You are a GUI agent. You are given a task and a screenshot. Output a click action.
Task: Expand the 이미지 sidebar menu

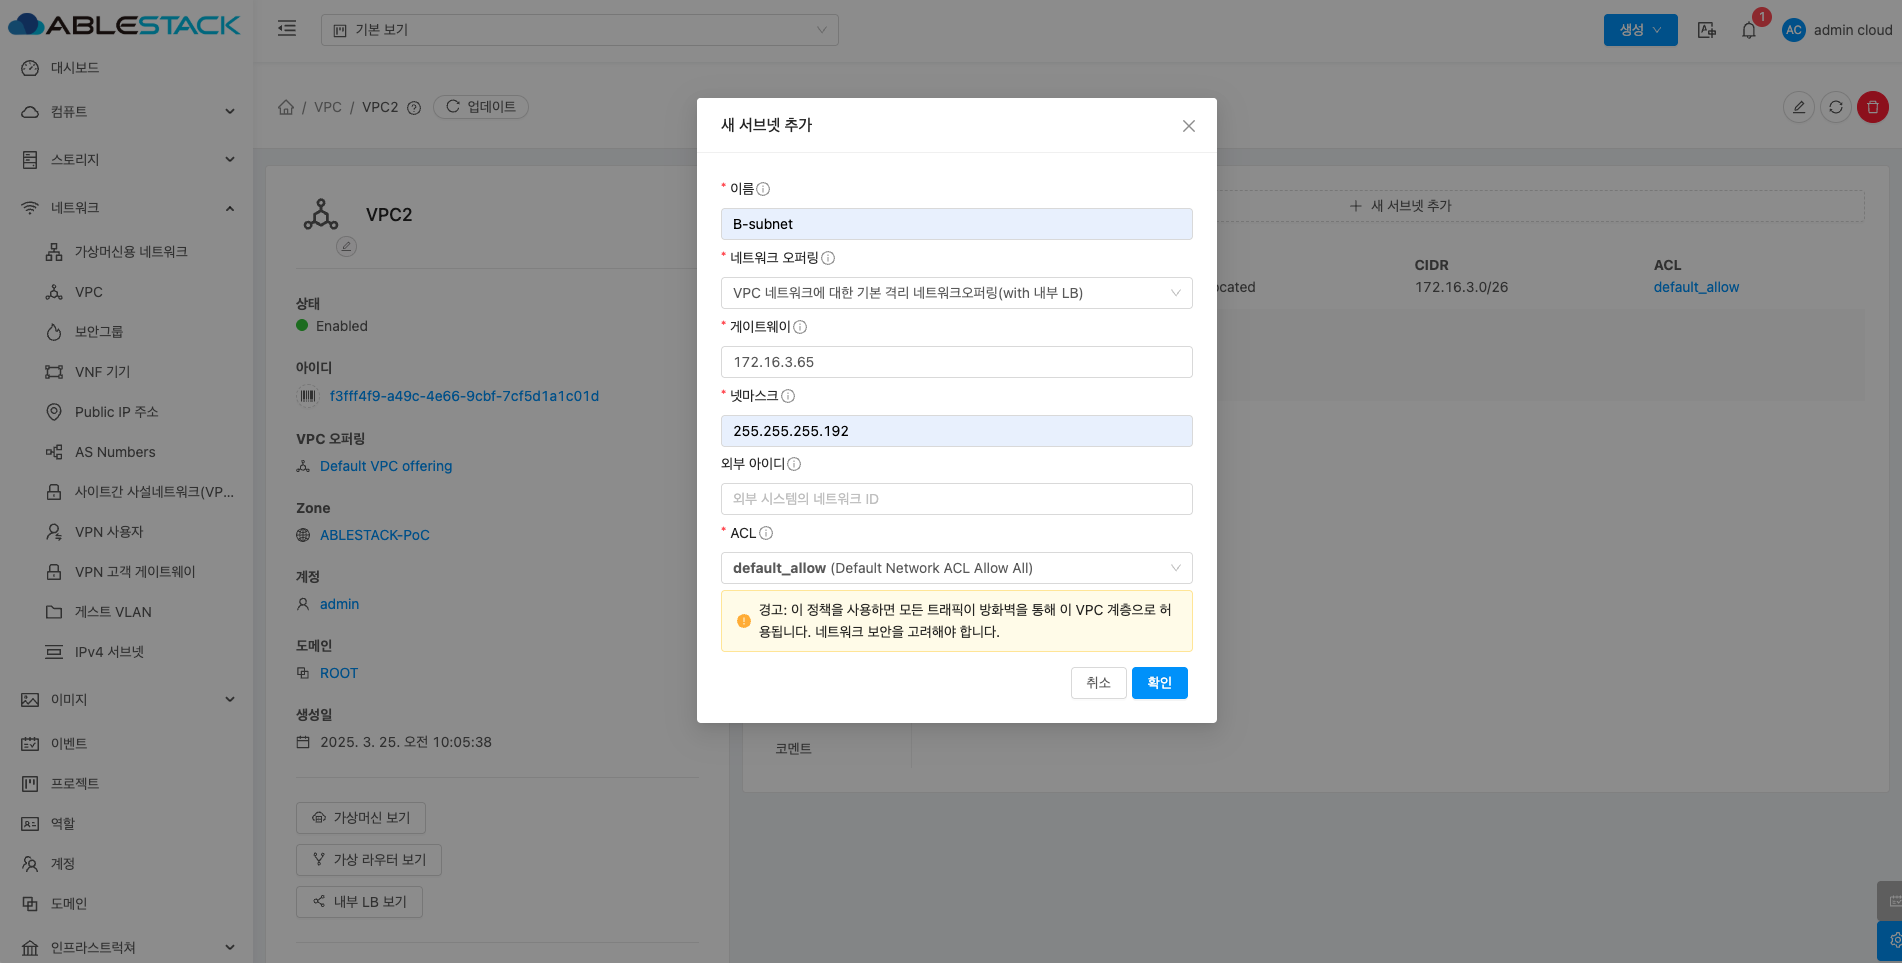pyautogui.click(x=126, y=700)
